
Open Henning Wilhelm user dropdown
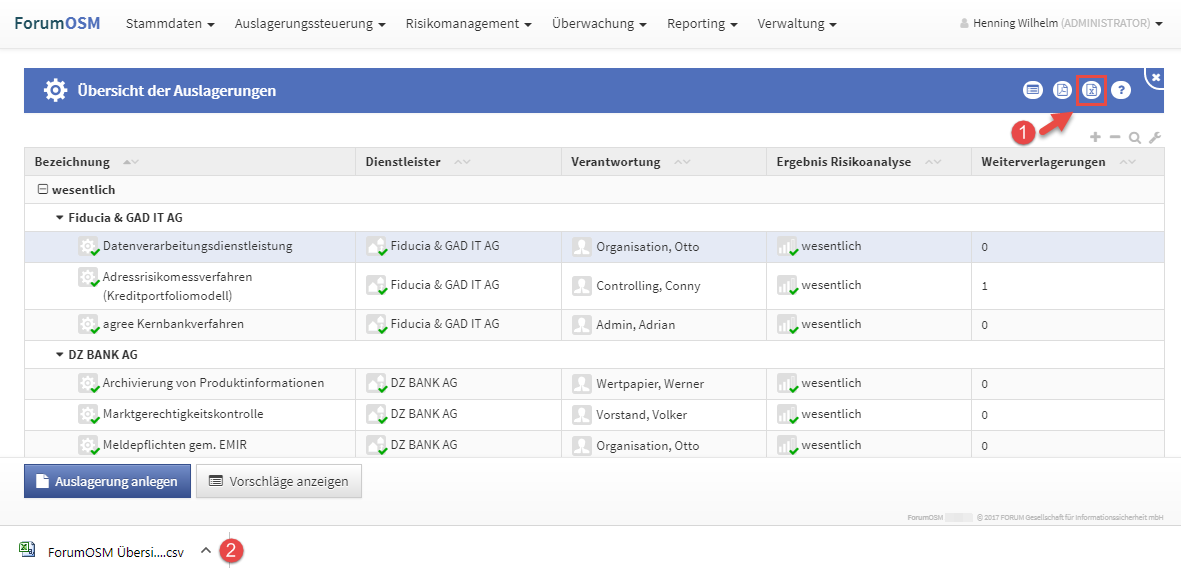(1060, 23)
